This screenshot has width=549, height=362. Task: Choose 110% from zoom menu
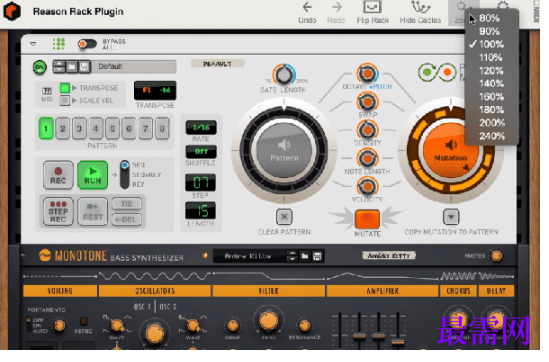pos(490,57)
